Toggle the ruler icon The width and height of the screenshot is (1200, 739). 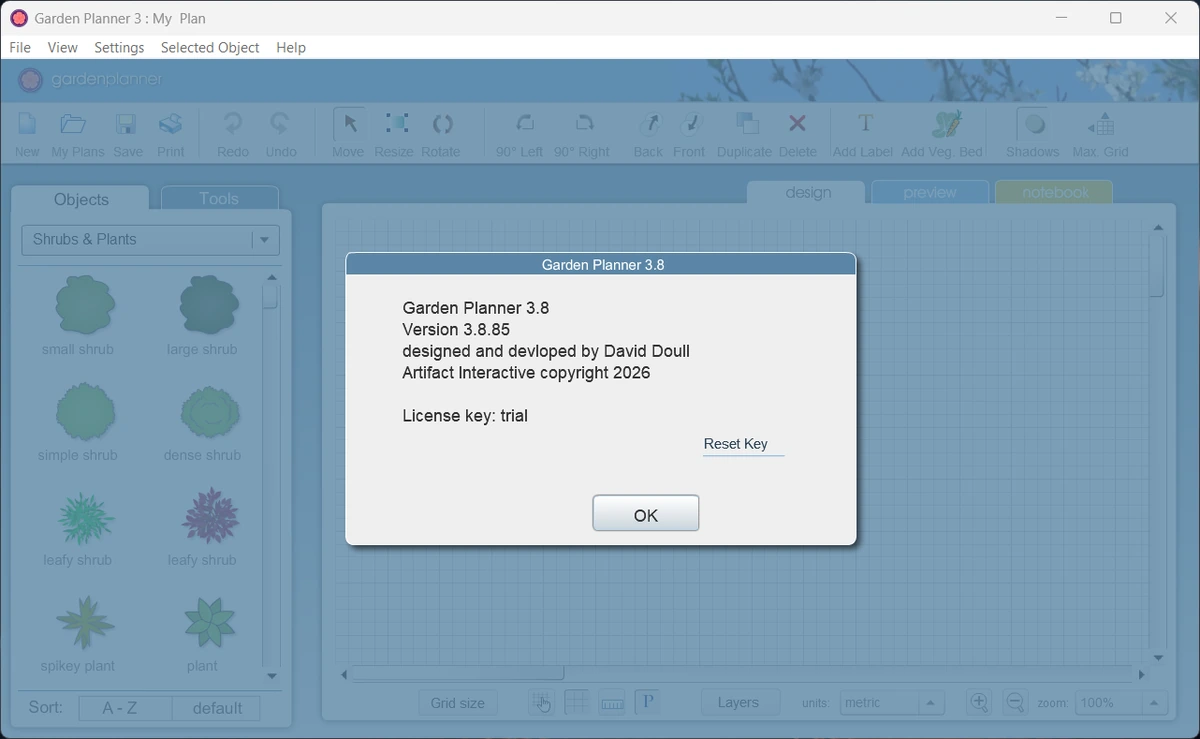[612, 703]
